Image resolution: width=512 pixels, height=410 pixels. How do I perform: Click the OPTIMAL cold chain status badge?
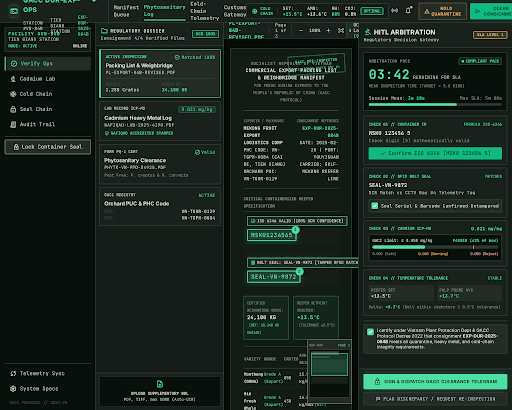tap(371, 11)
